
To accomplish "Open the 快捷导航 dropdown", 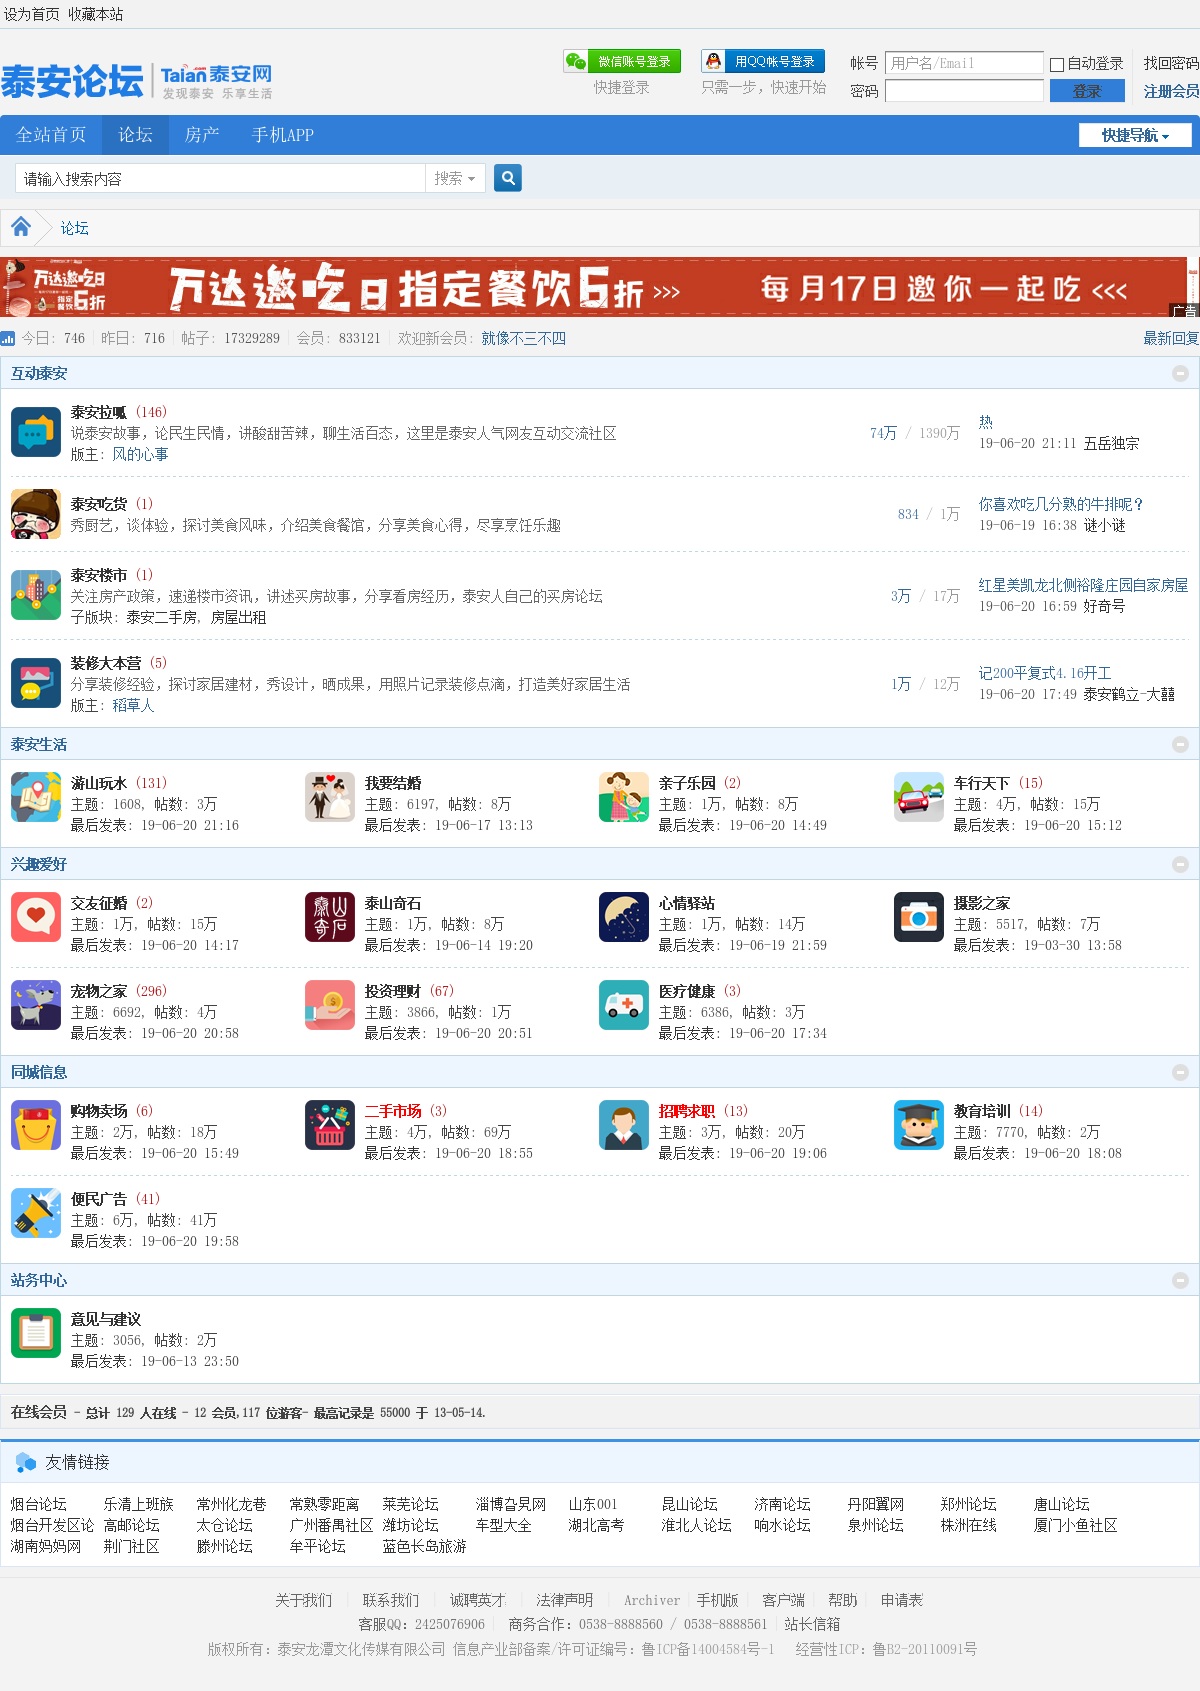I will click(x=1135, y=135).
